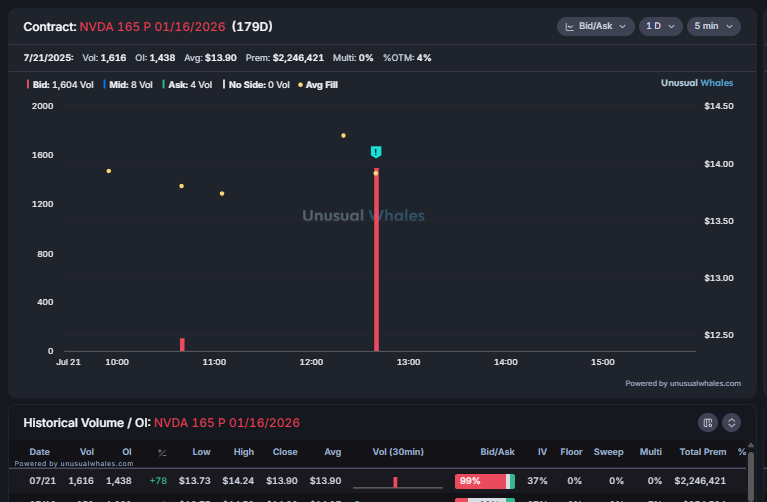Click the scrollbar up arrow in table
This screenshot has width=767, height=502.
[x=750, y=445]
